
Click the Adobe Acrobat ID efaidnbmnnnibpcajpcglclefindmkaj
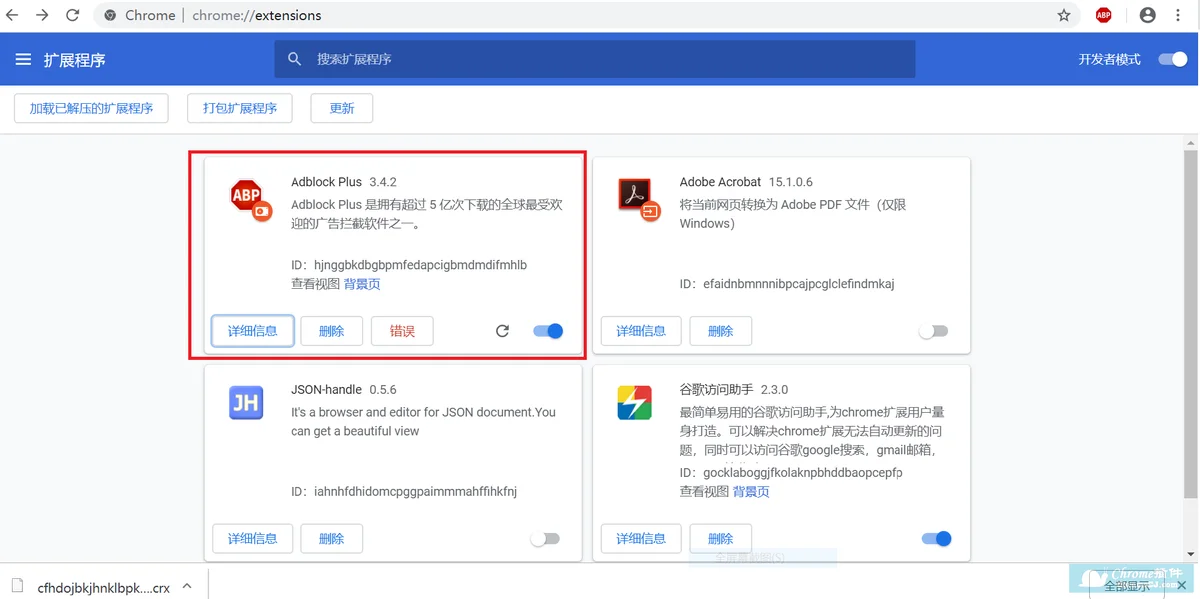[x=787, y=284]
